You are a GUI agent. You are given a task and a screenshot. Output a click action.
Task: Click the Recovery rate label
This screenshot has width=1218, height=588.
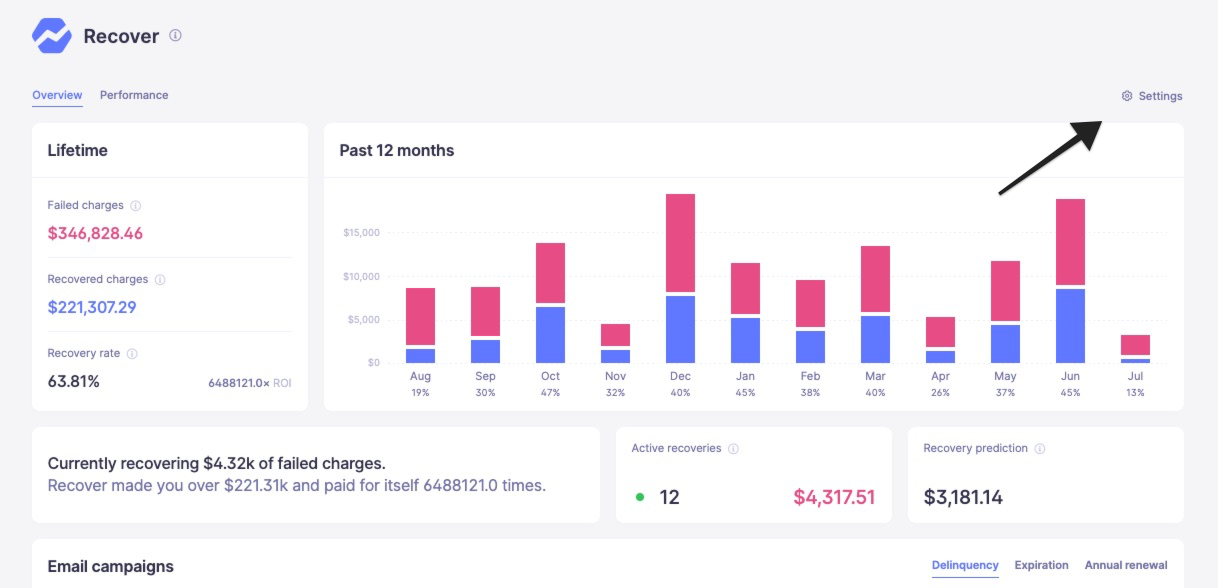84,353
